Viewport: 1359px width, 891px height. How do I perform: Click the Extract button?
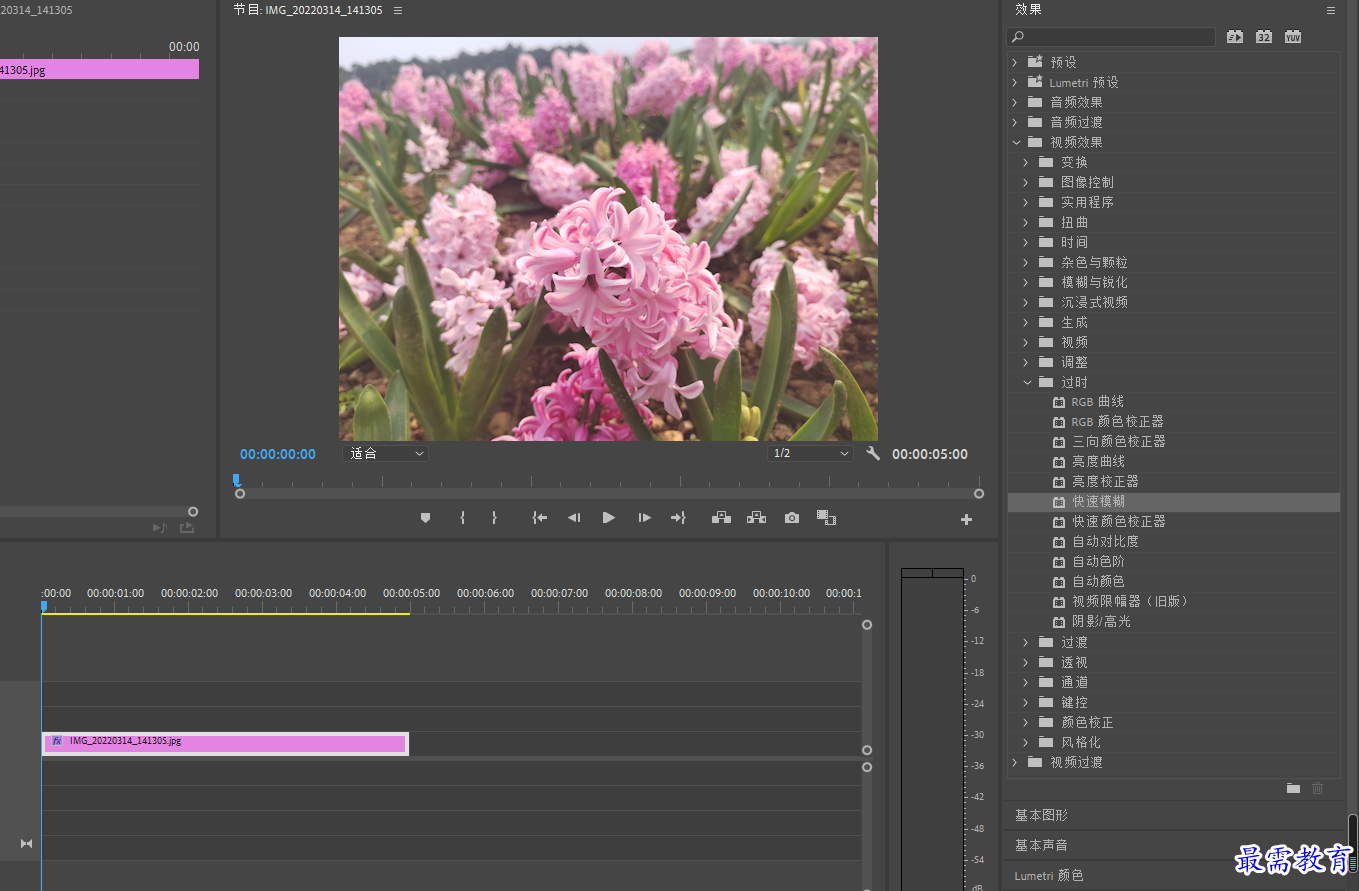[756, 518]
